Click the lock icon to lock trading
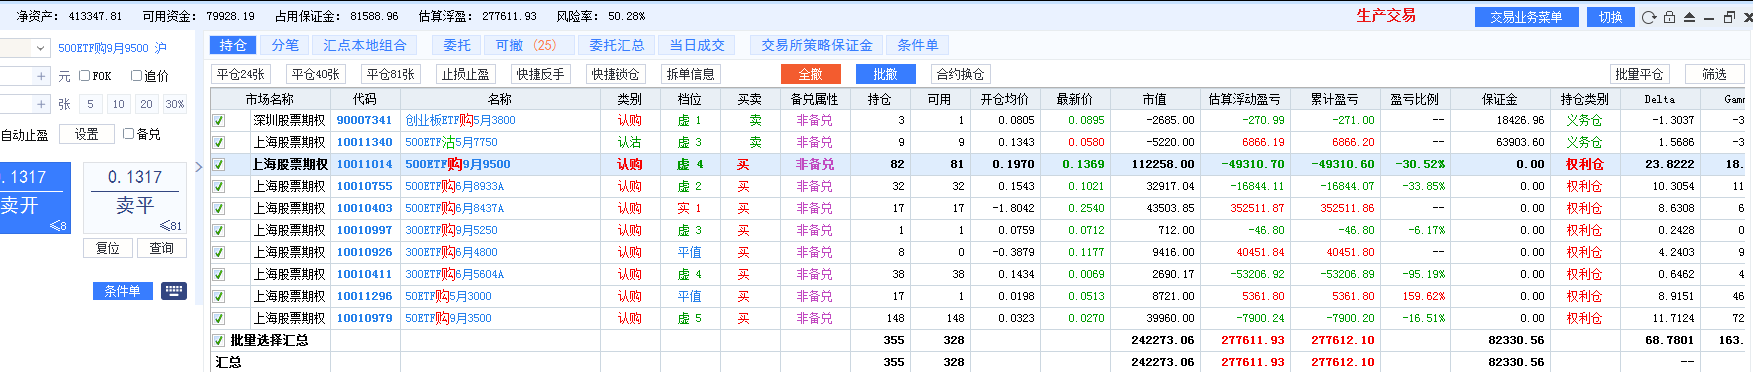This screenshot has height=372, width=1753. (1669, 17)
